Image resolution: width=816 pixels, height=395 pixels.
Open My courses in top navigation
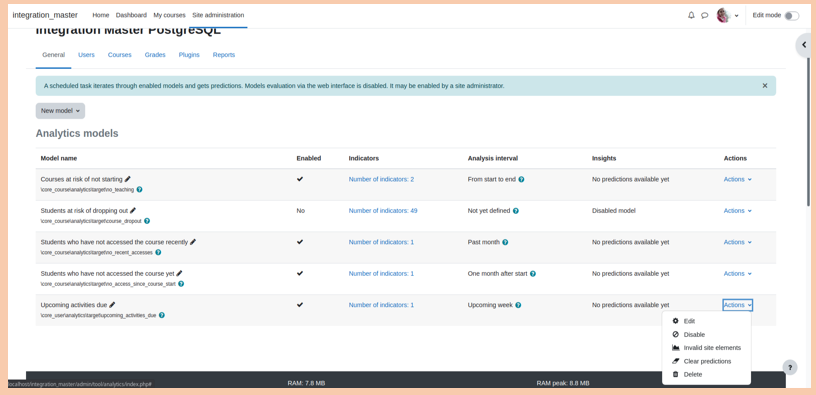point(169,15)
